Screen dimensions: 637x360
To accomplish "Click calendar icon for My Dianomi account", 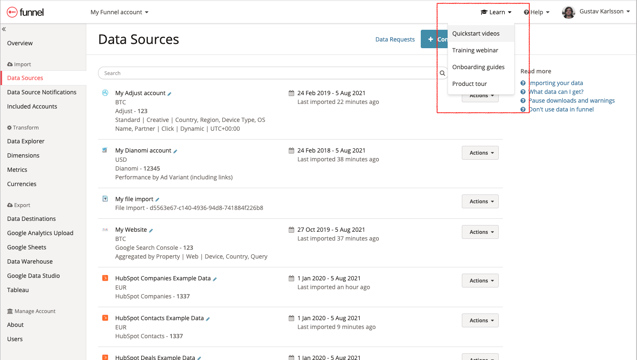I will tap(291, 150).
